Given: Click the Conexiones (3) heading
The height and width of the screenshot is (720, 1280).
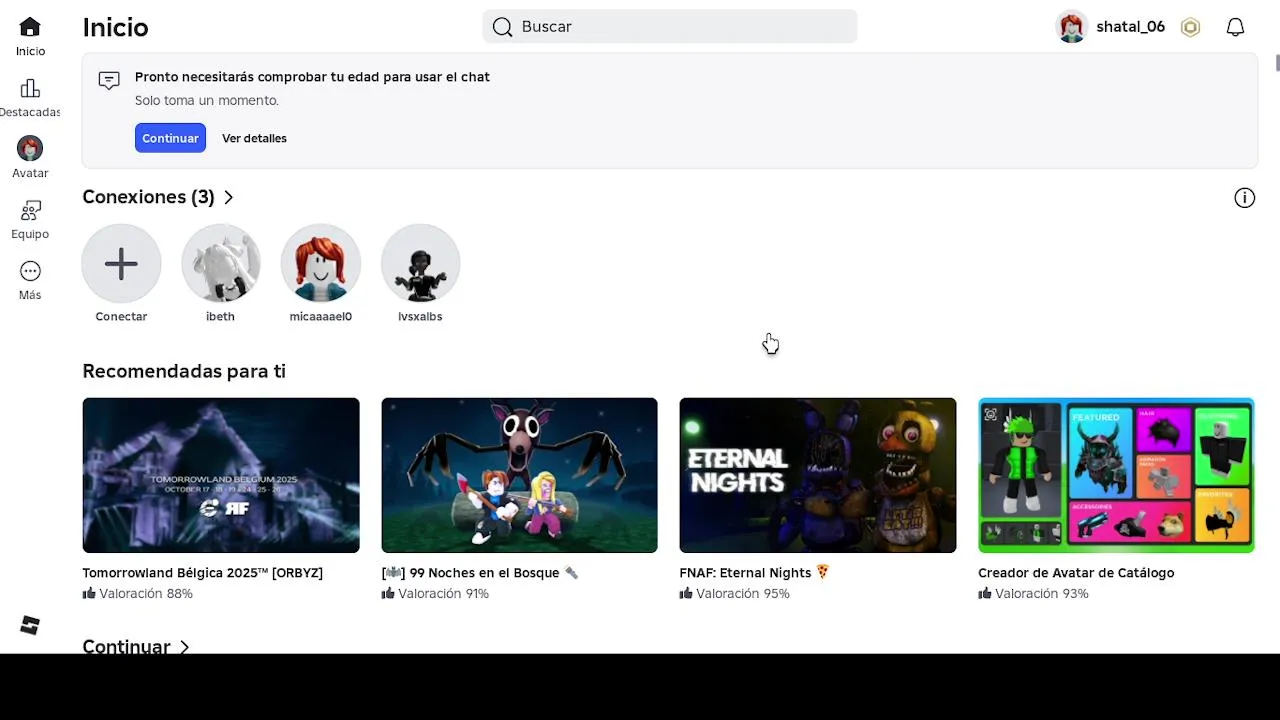Looking at the screenshot, I should tap(149, 197).
